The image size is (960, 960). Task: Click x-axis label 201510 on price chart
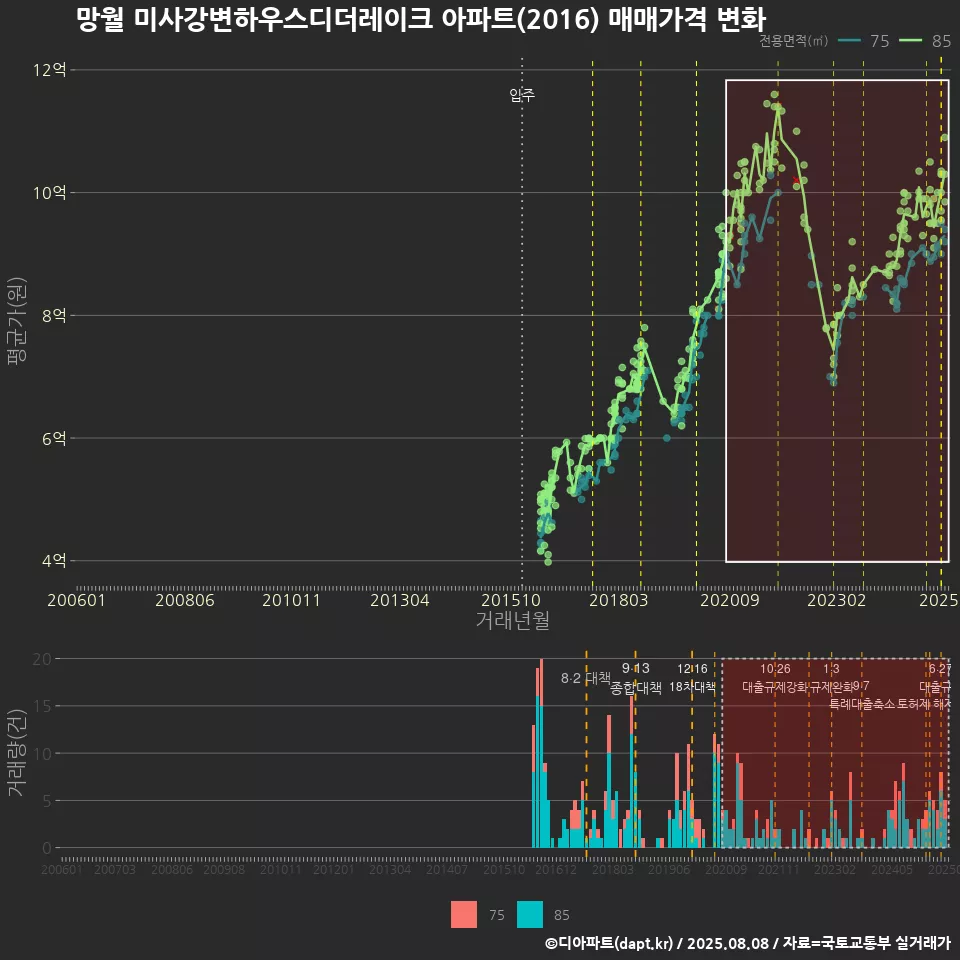[x=511, y=600]
